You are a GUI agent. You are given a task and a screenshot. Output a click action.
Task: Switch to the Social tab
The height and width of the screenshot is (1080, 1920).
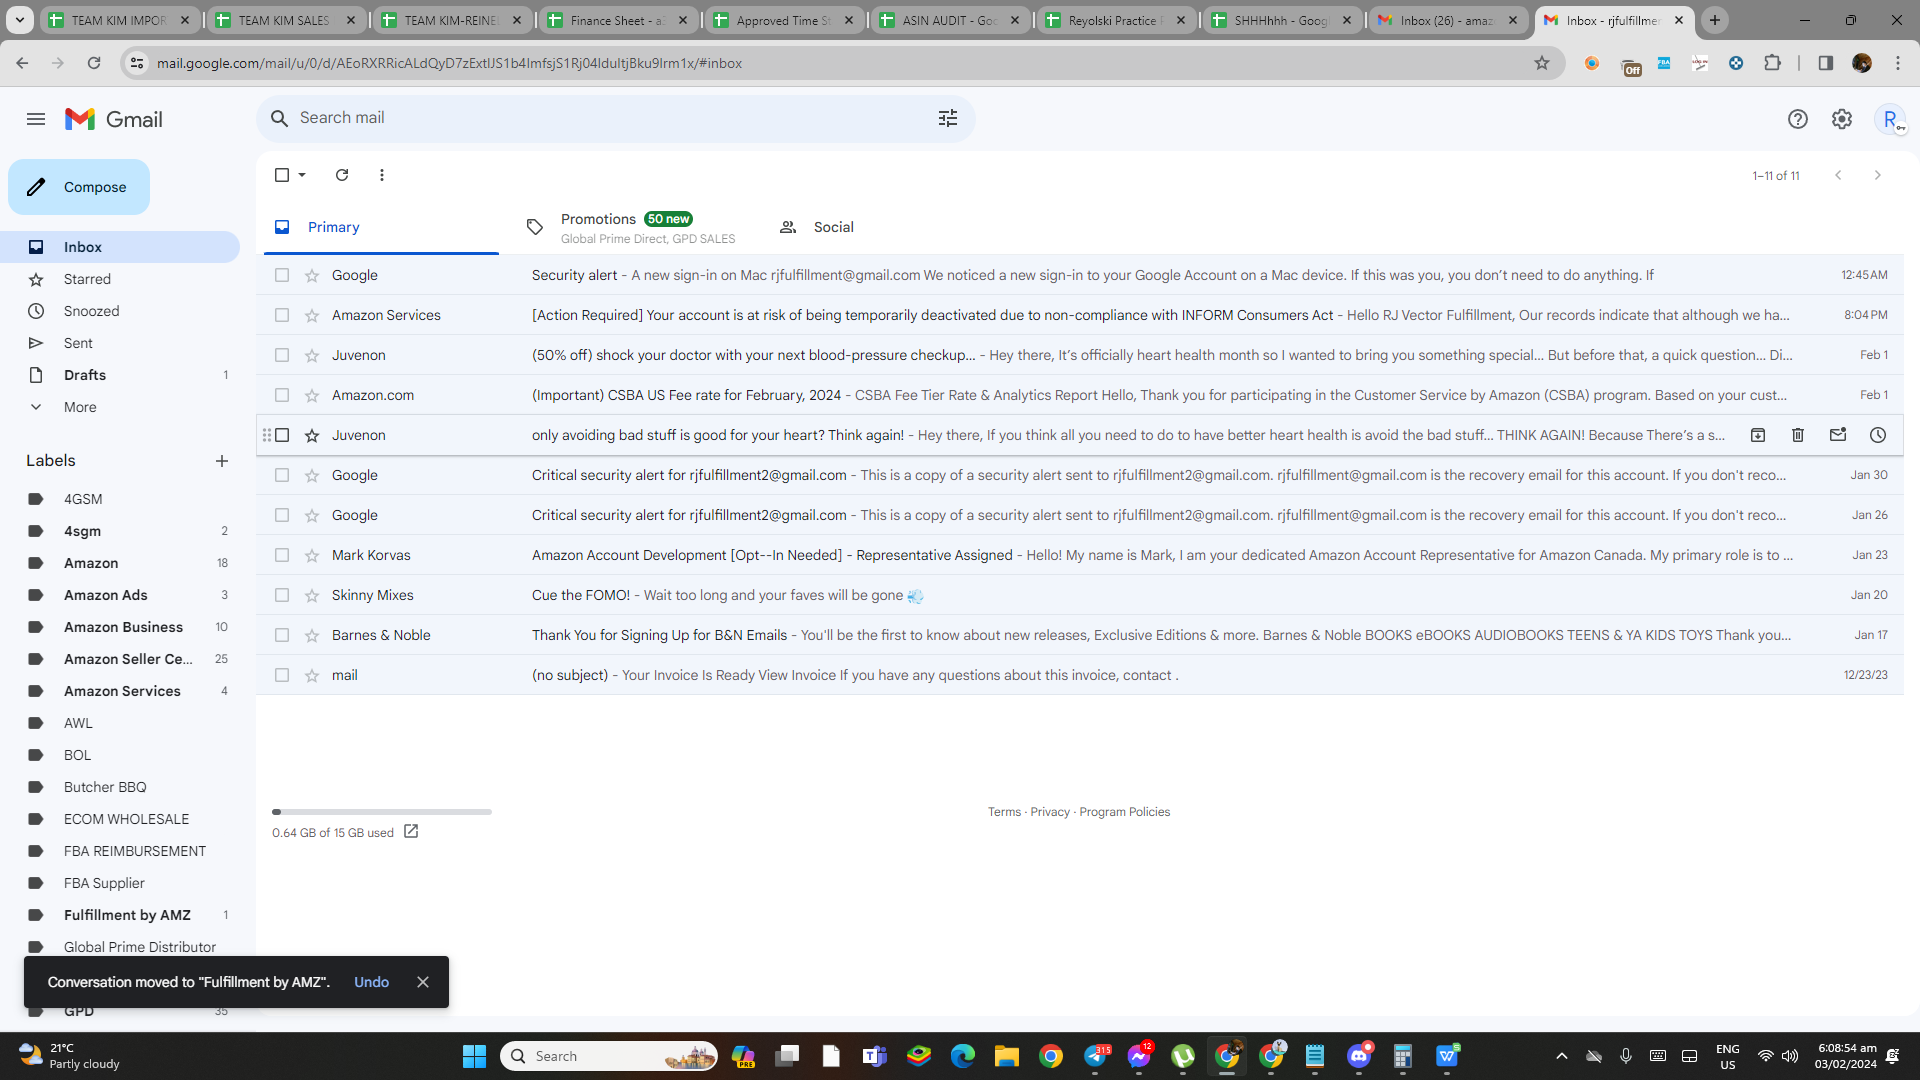[817, 227]
